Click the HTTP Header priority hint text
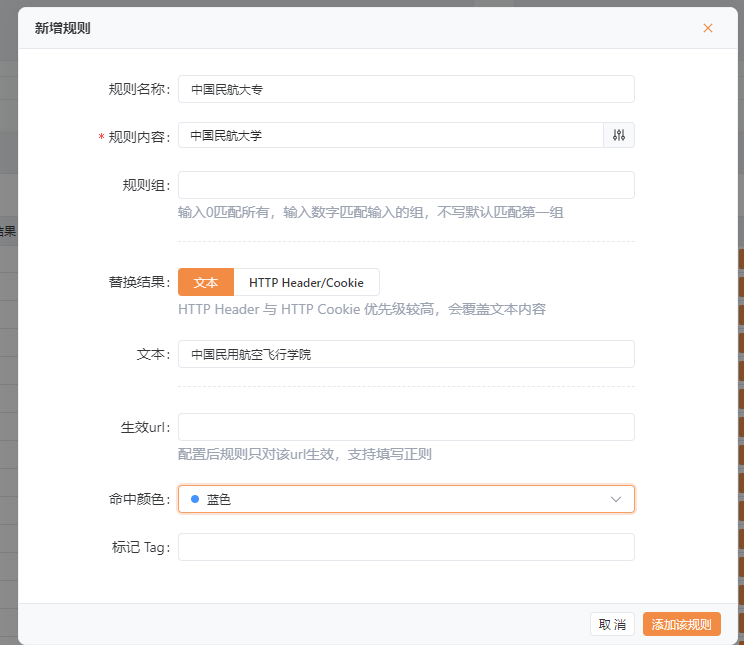Screen dimensions: 744x645 (362, 309)
